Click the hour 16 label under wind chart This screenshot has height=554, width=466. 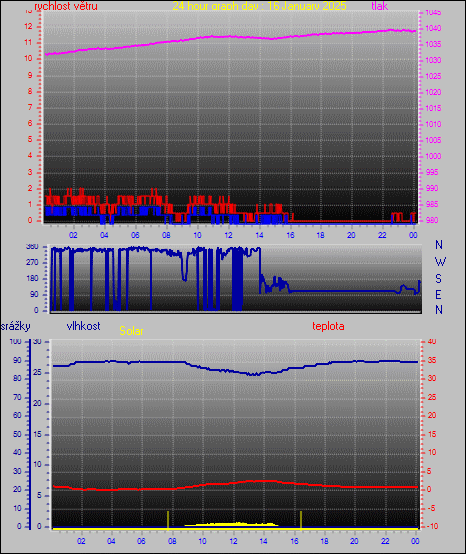coord(290,235)
